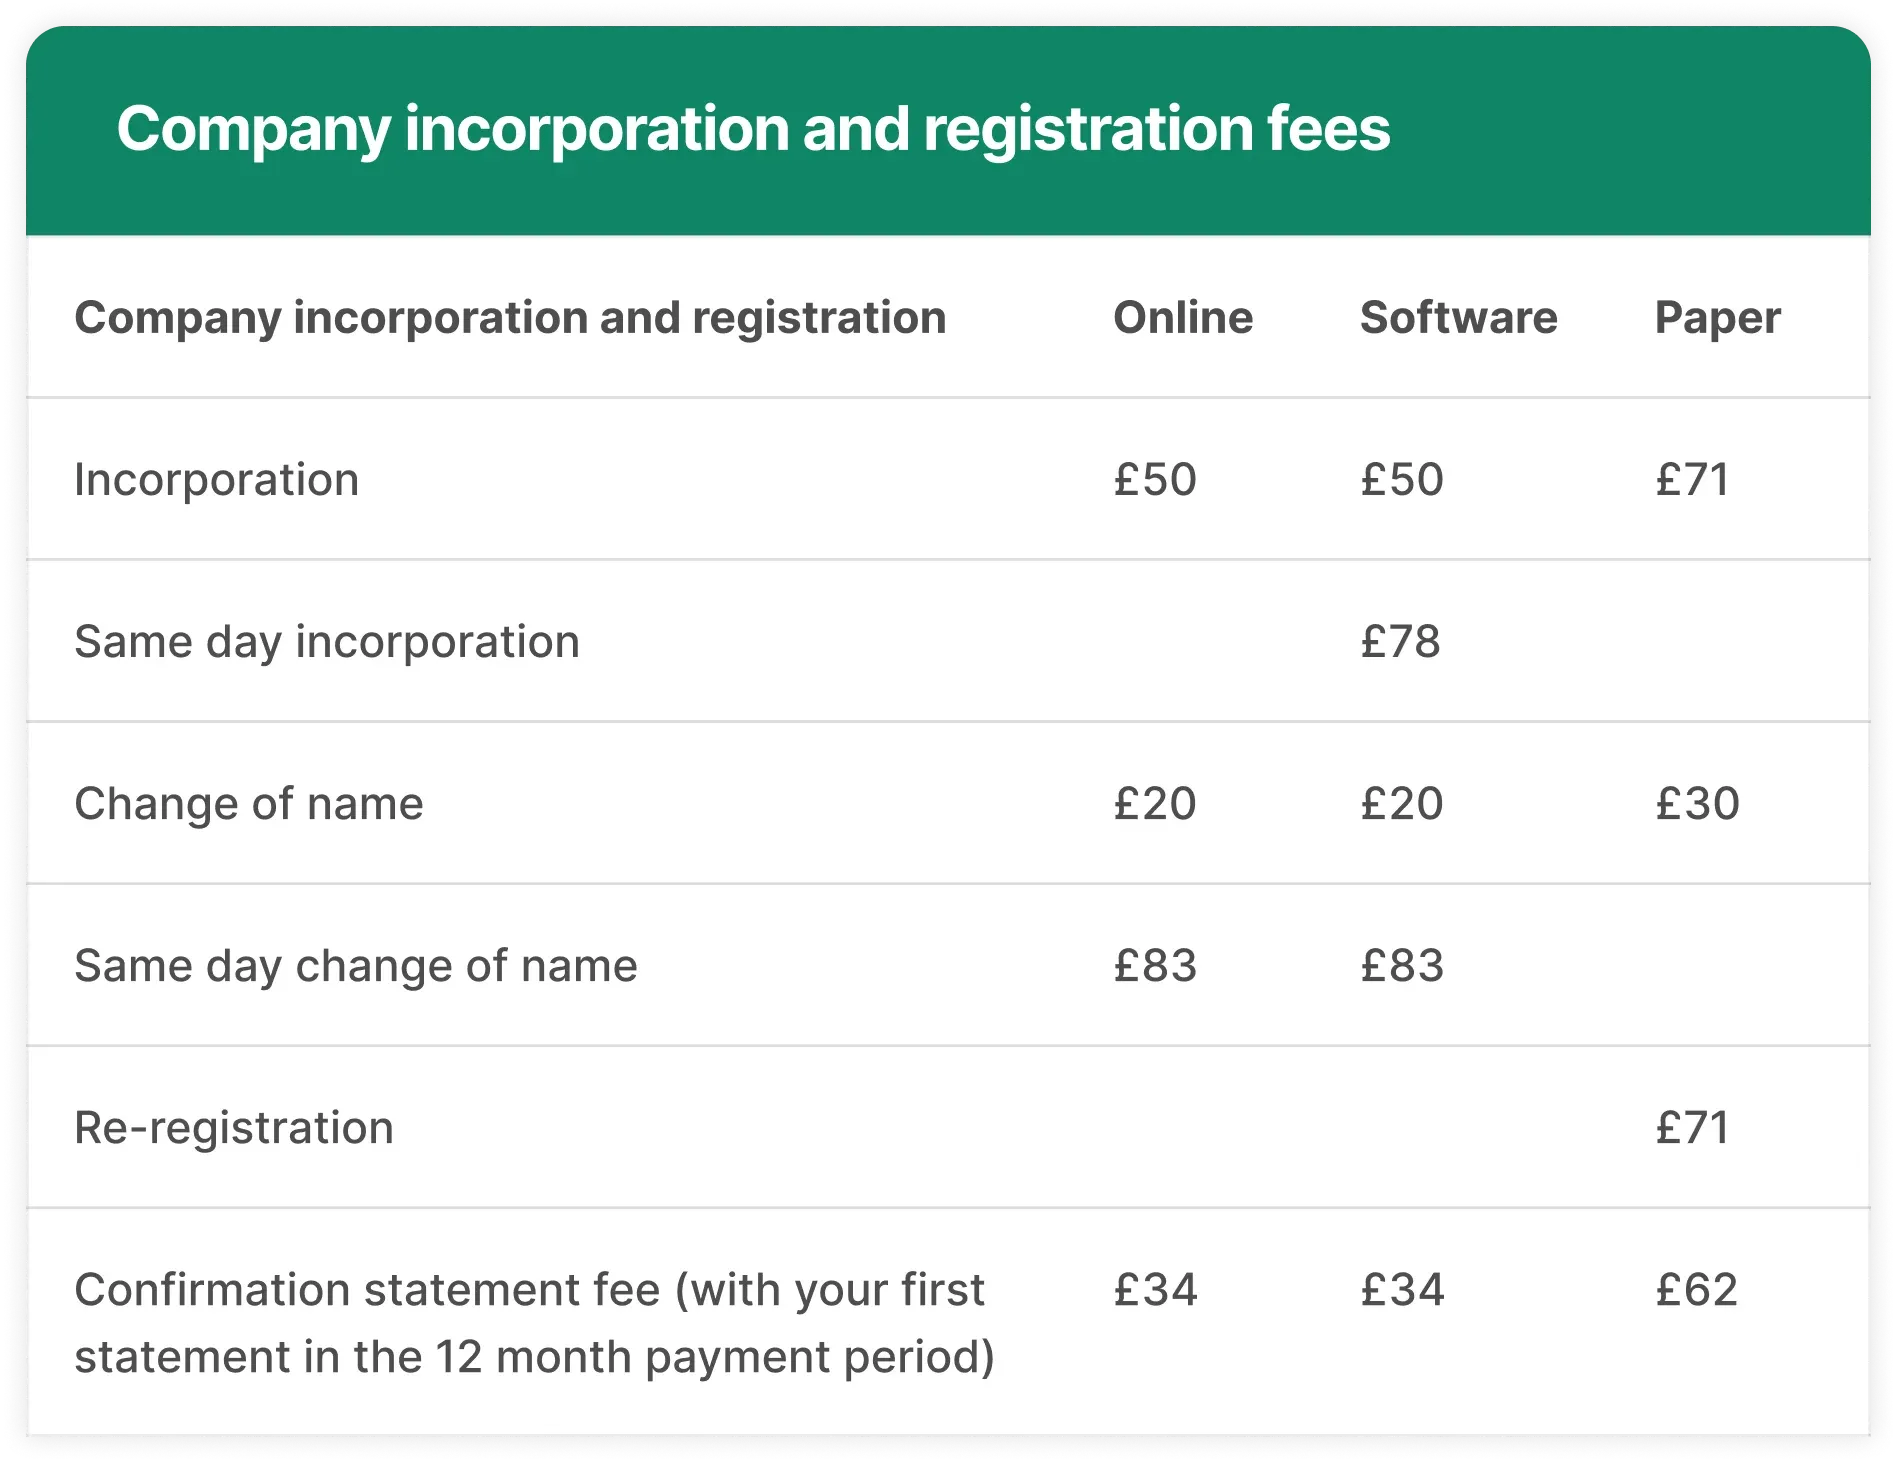Click the Online column header
1897x1463 pixels.
coord(1182,318)
